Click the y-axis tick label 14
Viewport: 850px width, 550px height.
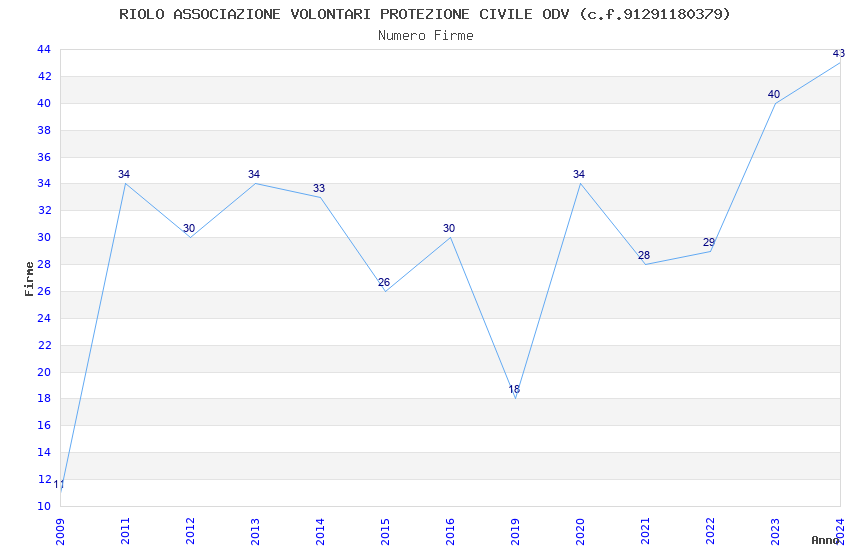coord(44,452)
